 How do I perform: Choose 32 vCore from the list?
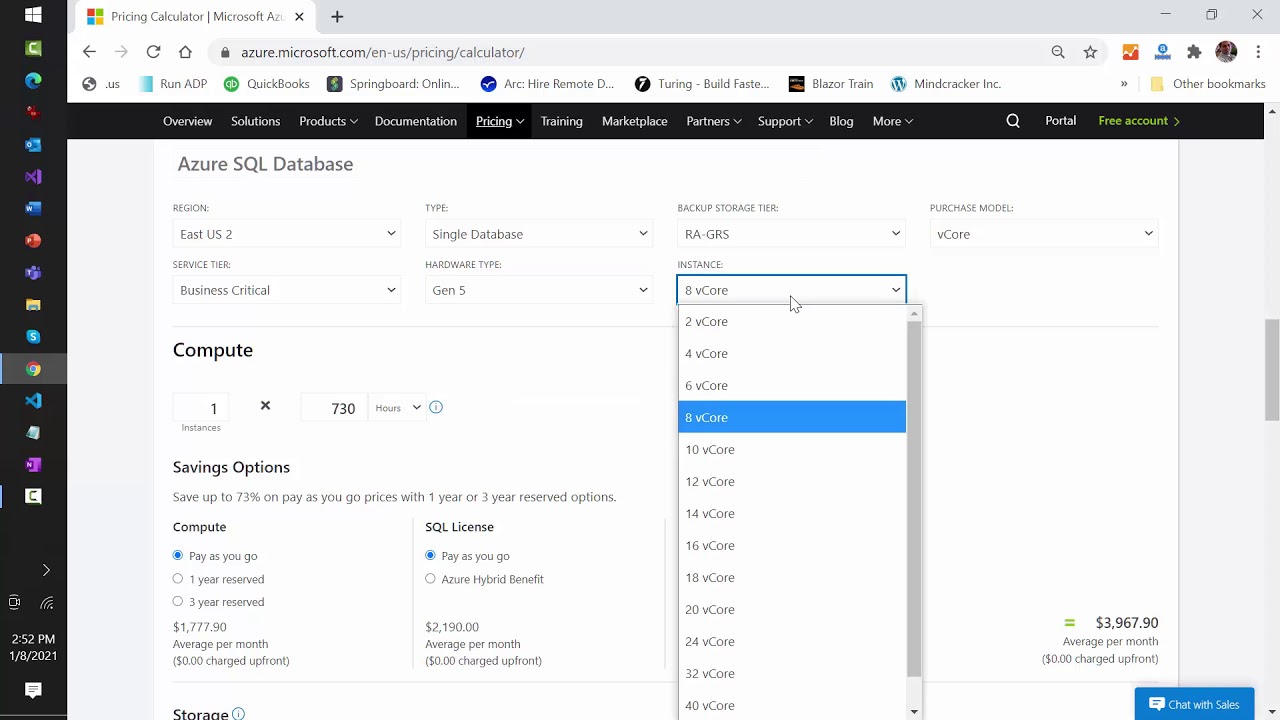[792, 673]
